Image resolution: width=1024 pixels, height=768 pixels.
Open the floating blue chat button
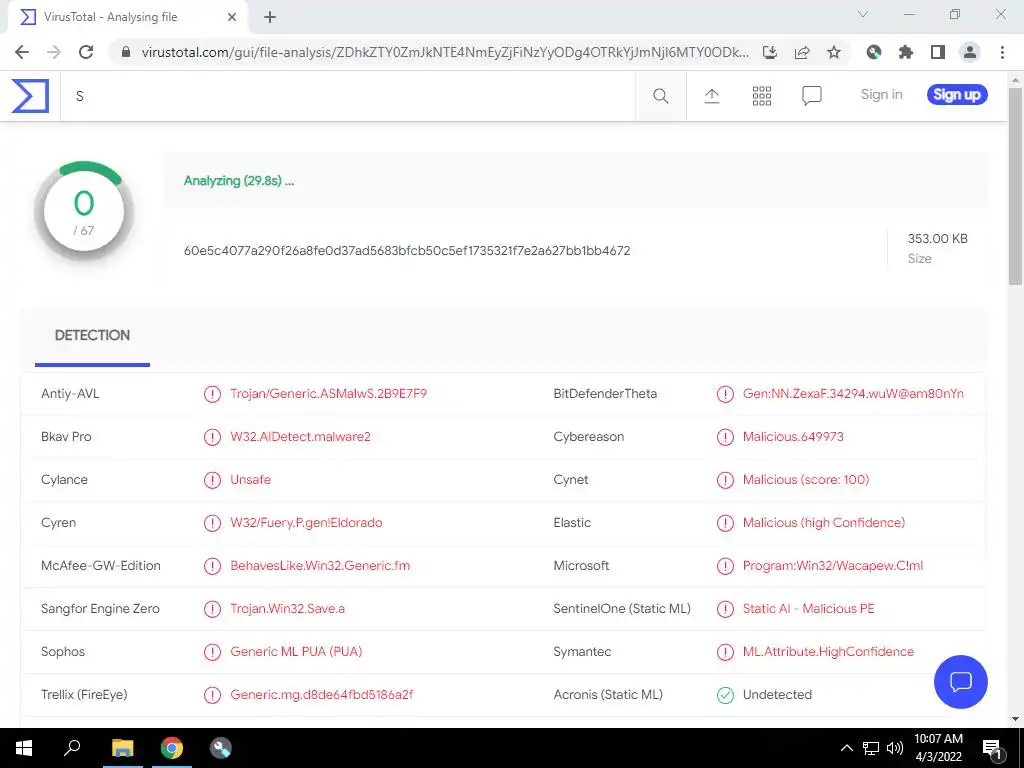point(961,682)
